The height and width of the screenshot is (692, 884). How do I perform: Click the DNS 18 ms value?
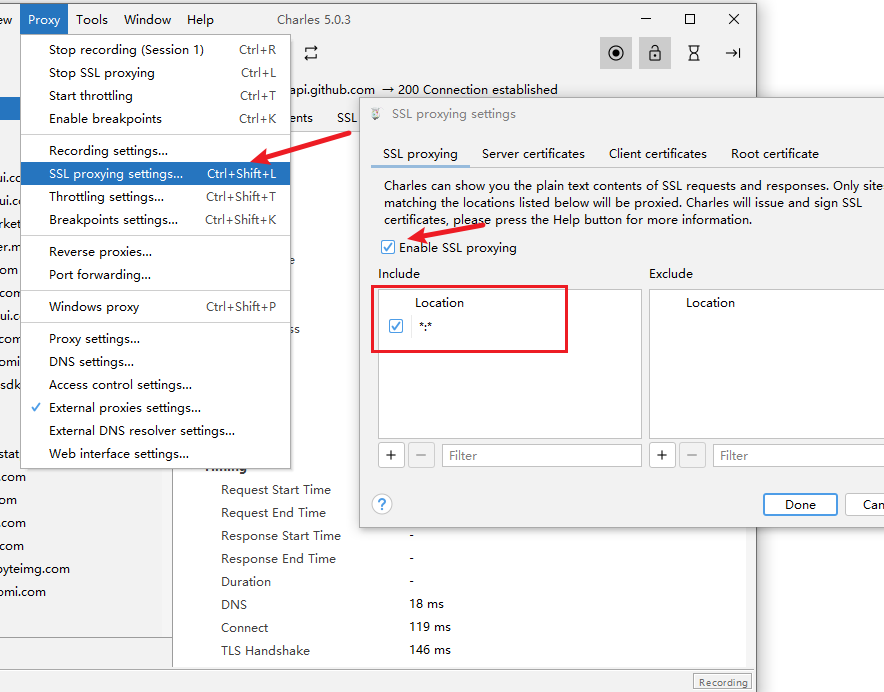[426, 604]
